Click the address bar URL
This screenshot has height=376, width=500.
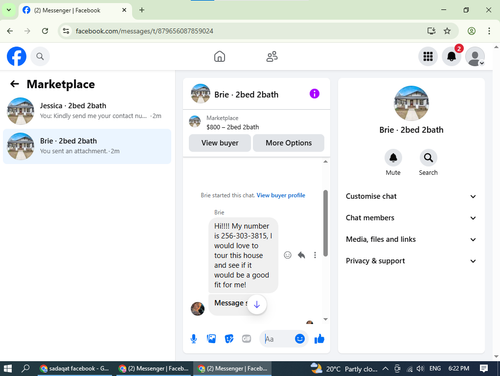[x=144, y=31]
